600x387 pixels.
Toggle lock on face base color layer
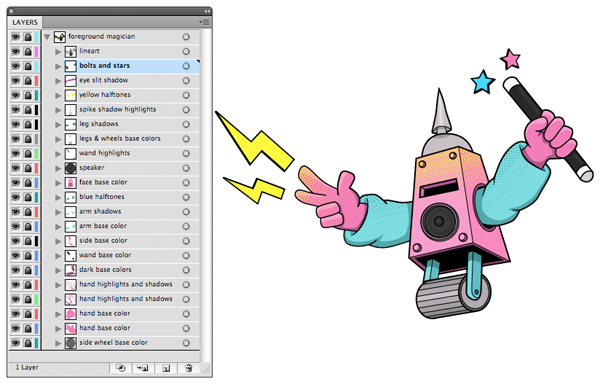click(x=28, y=182)
